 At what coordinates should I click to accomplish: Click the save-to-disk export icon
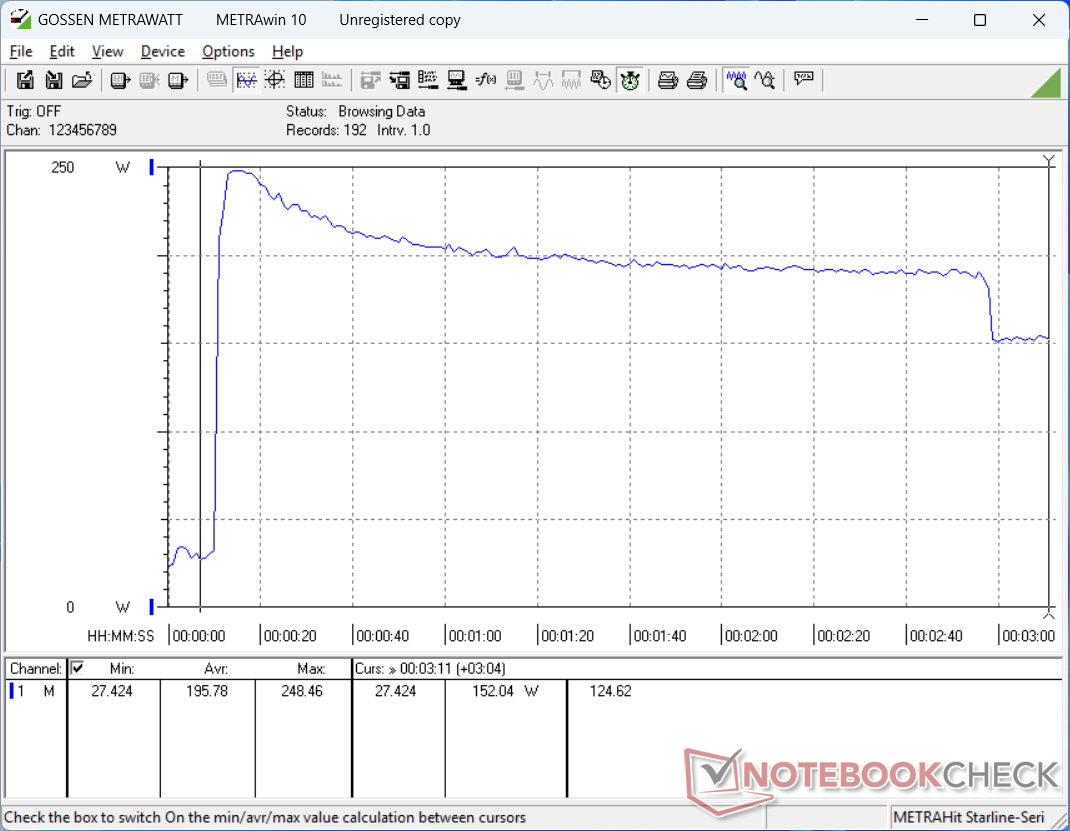[25, 81]
